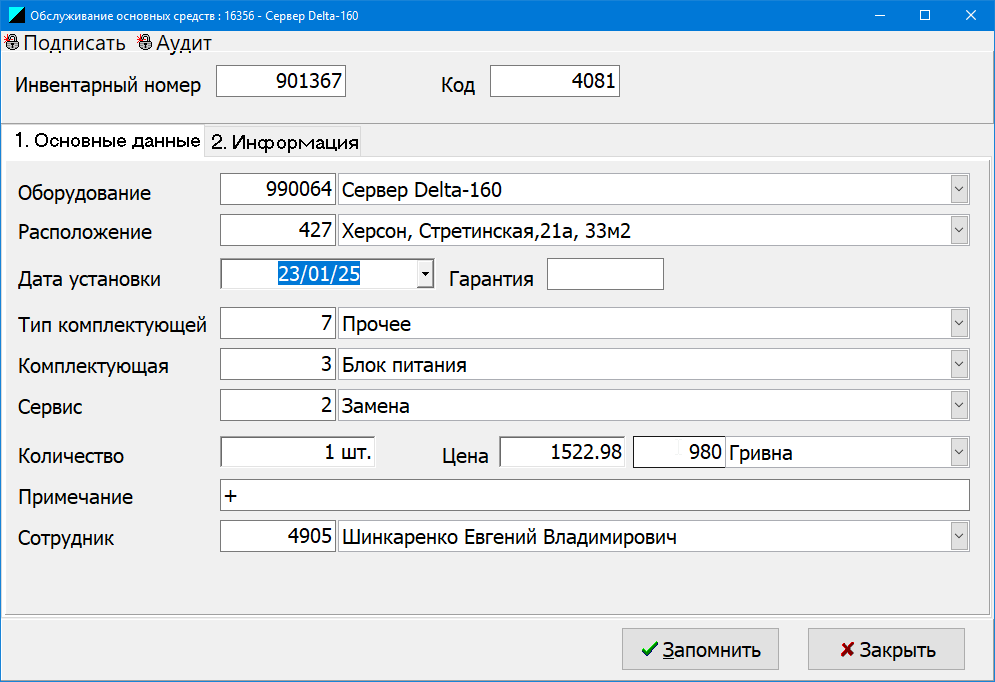Select the Замена combo box
The height and width of the screenshot is (682, 995).
pos(654,405)
